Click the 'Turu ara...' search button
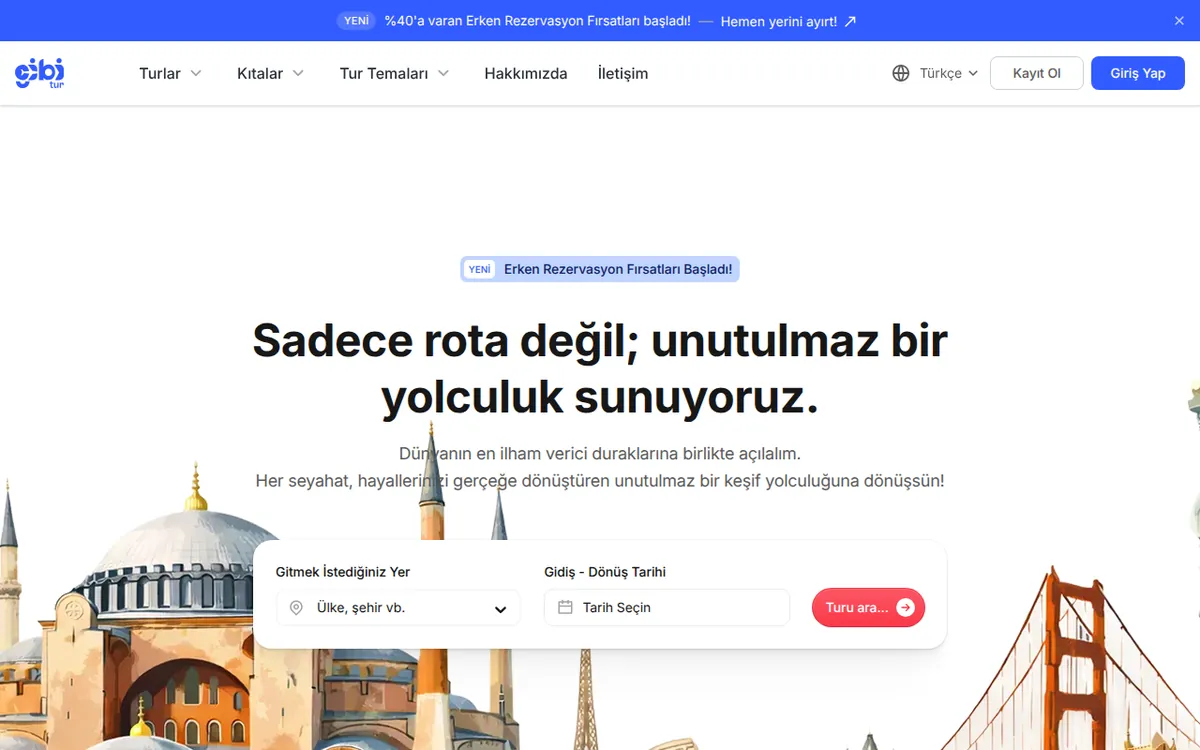This screenshot has width=1200, height=750. 868,607
